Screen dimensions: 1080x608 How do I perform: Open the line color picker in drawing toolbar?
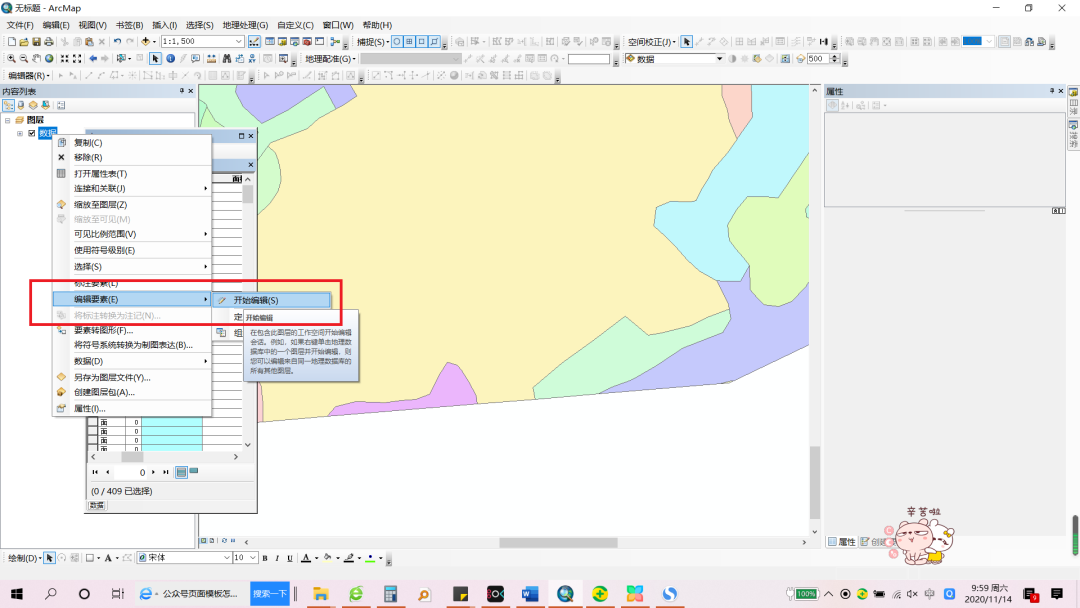point(359,558)
